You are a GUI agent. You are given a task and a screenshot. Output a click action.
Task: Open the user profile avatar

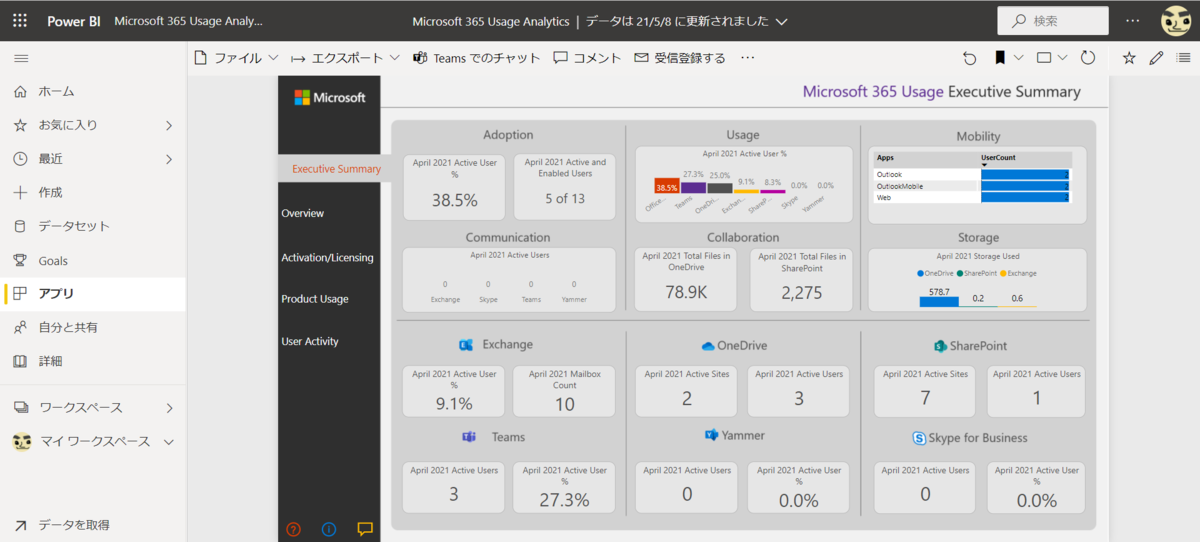pos(1175,20)
